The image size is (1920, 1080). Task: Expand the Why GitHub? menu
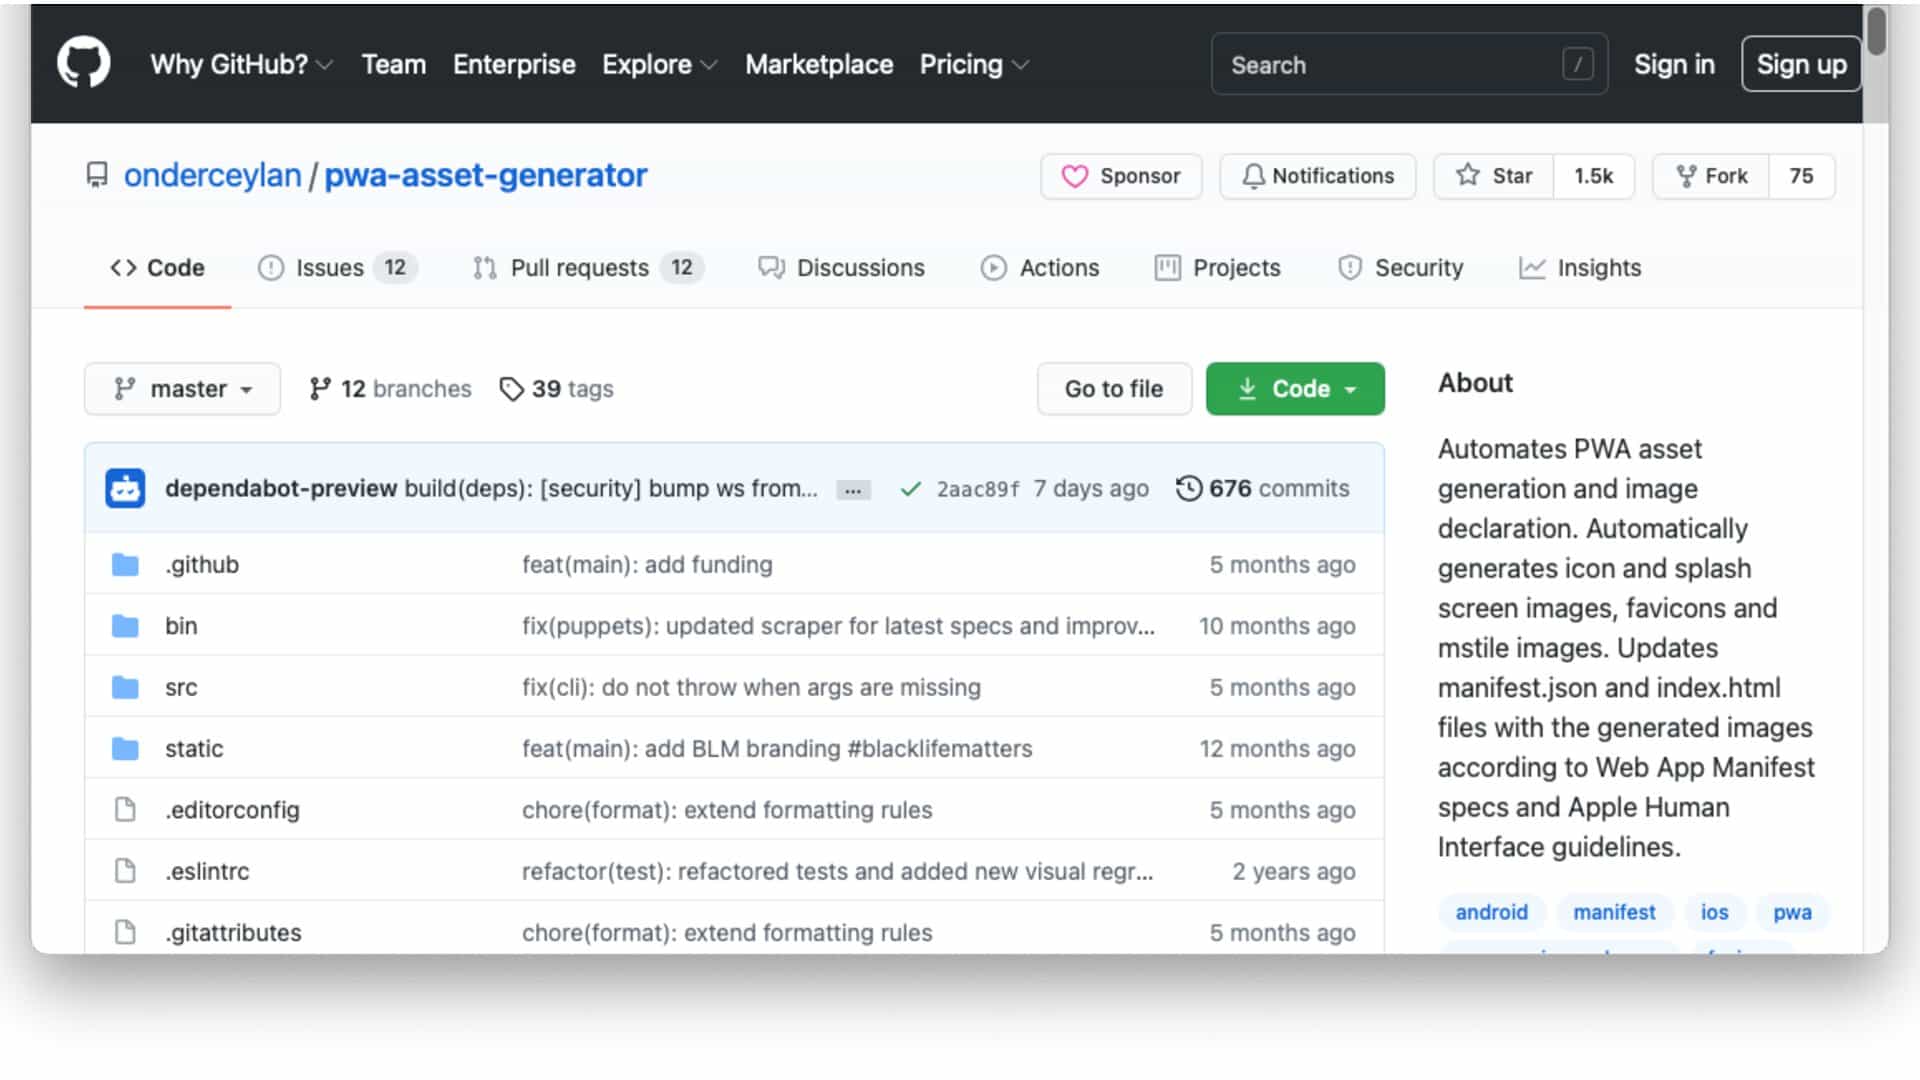coord(241,65)
